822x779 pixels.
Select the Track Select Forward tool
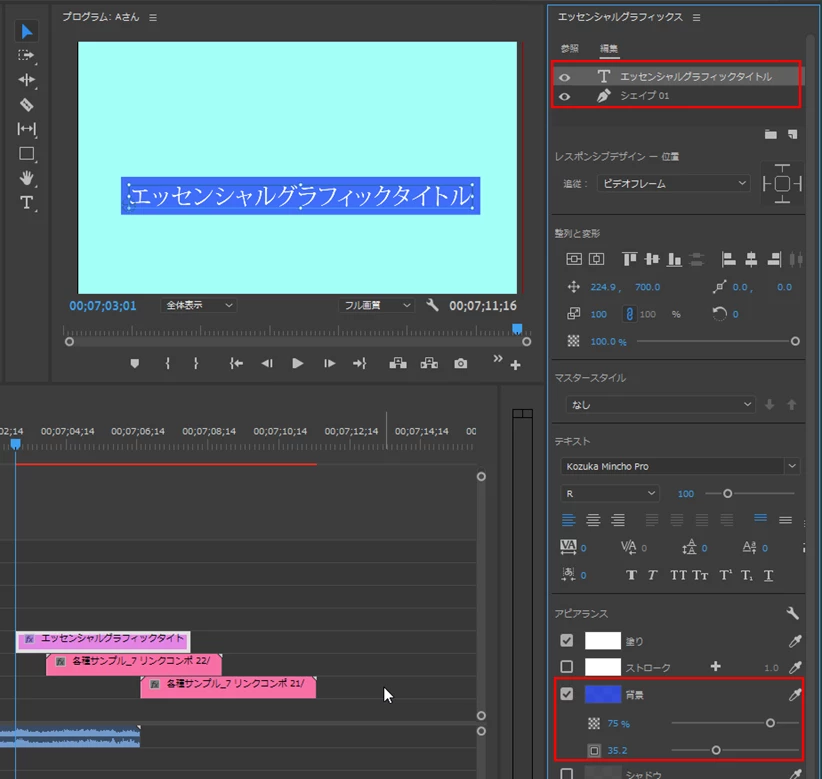point(26,56)
